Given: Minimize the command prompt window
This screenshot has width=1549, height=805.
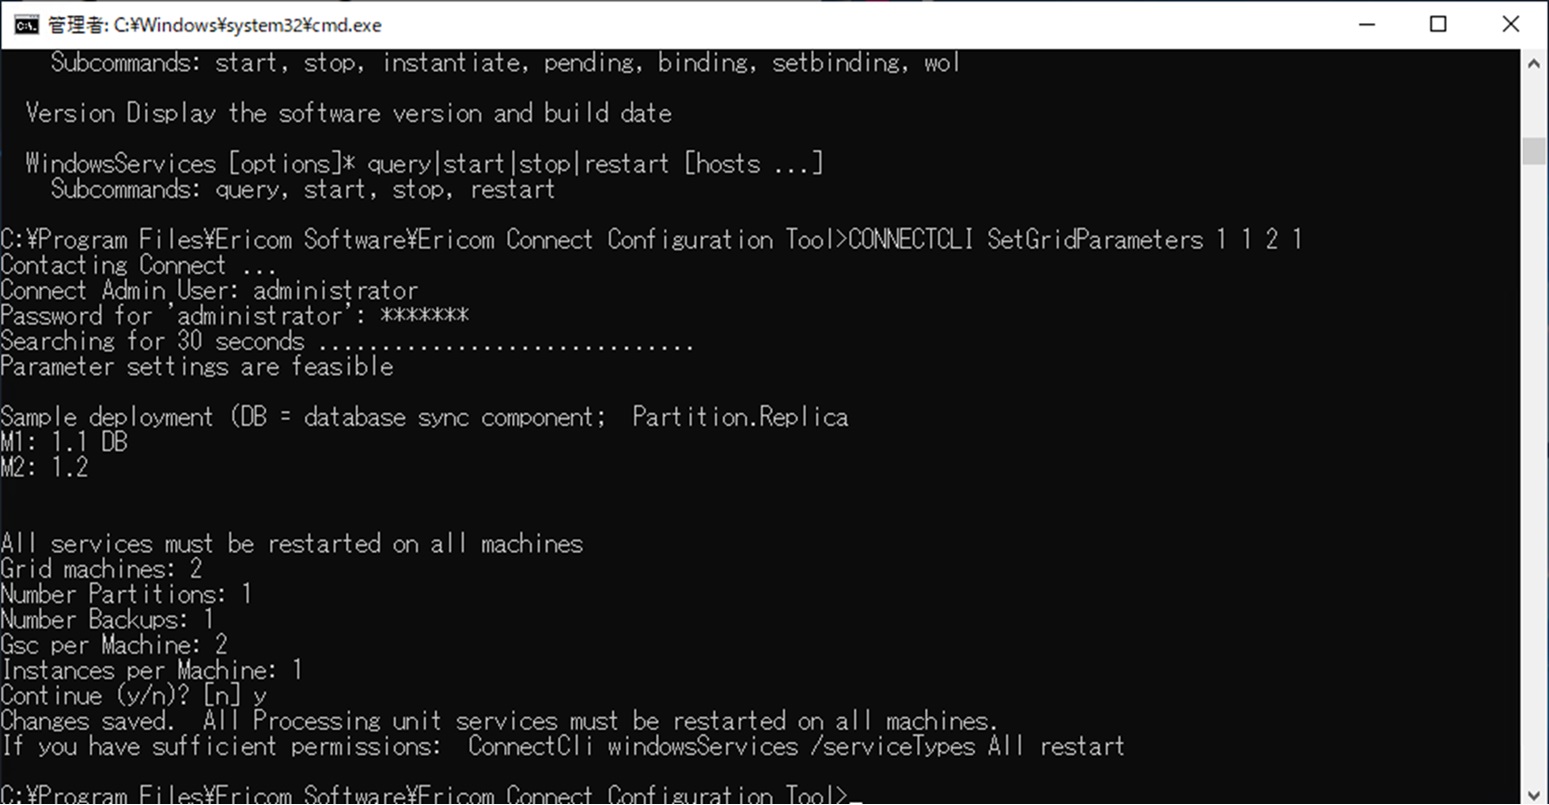Looking at the screenshot, I should [x=1365, y=25].
